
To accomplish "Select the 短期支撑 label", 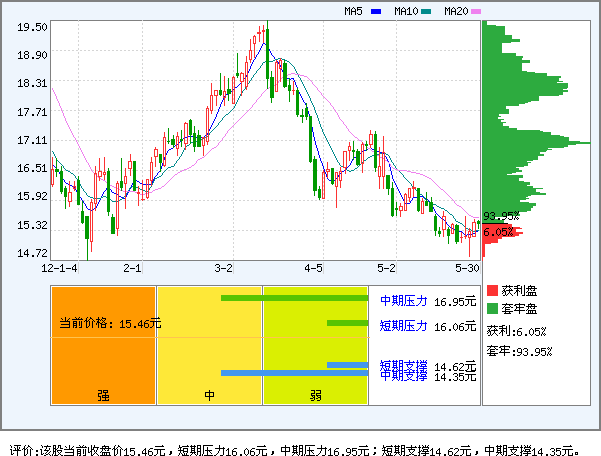I will (403, 365).
